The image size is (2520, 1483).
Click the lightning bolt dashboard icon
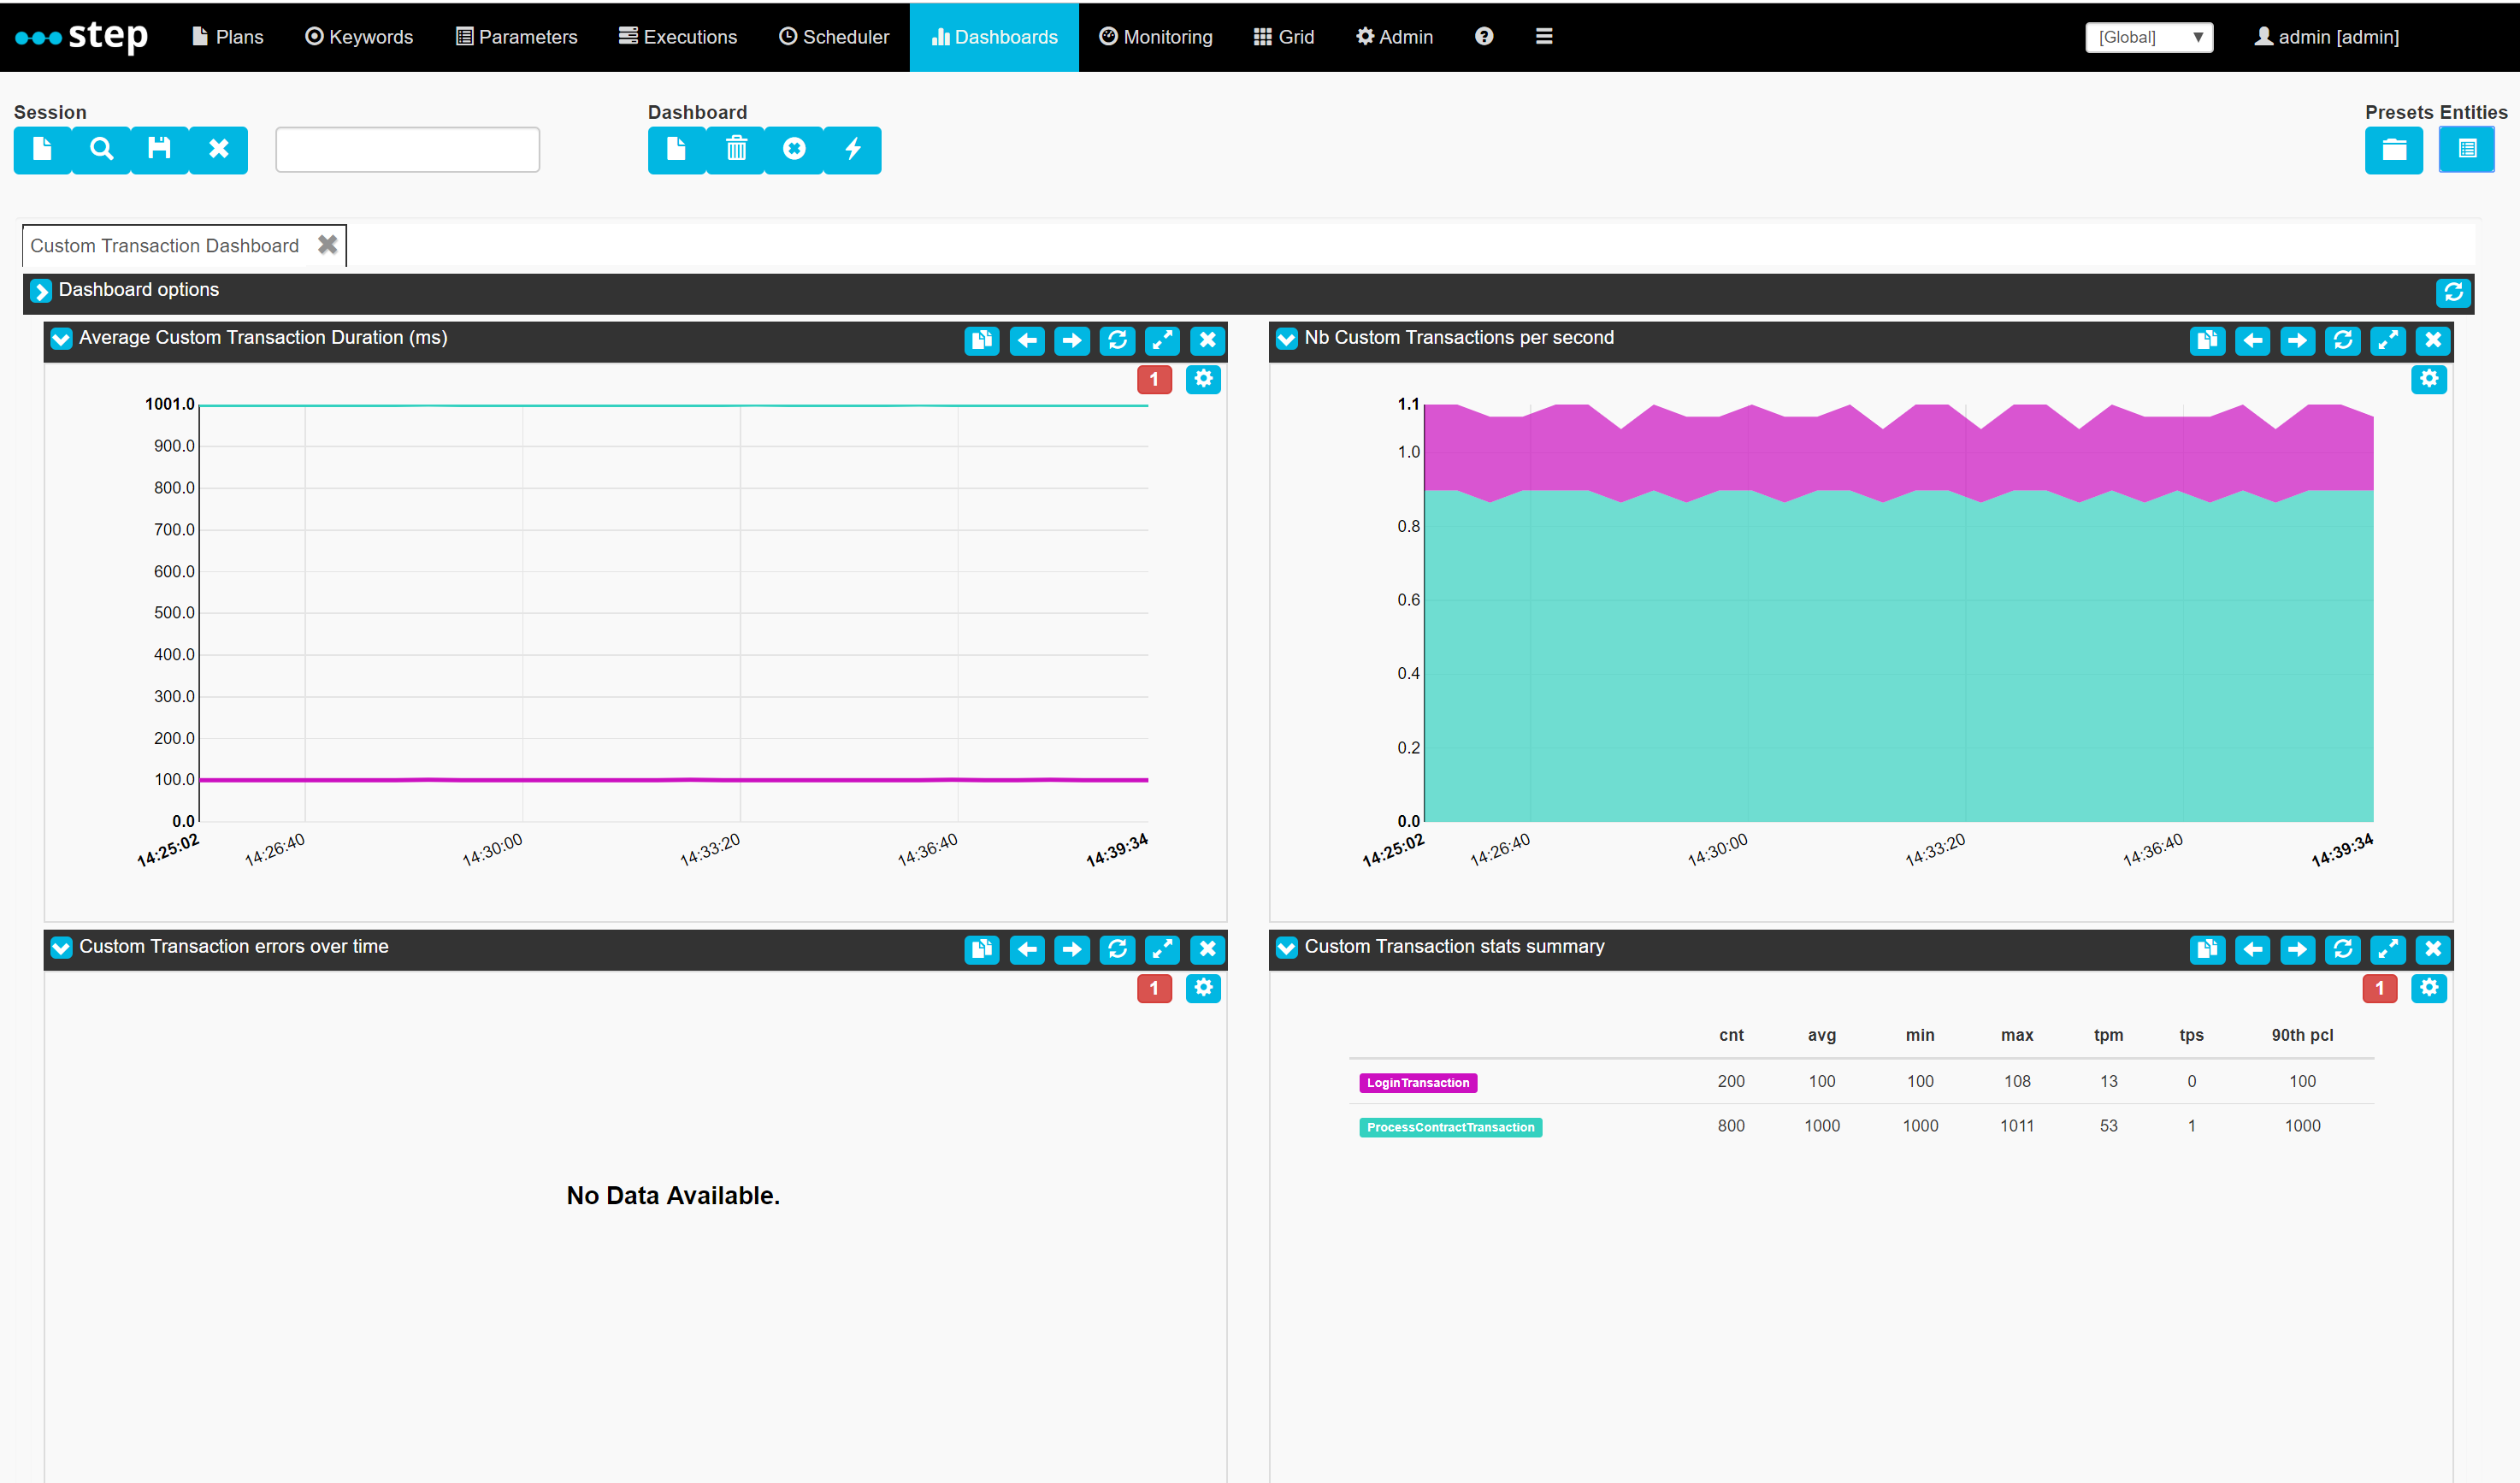coord(852,150)
